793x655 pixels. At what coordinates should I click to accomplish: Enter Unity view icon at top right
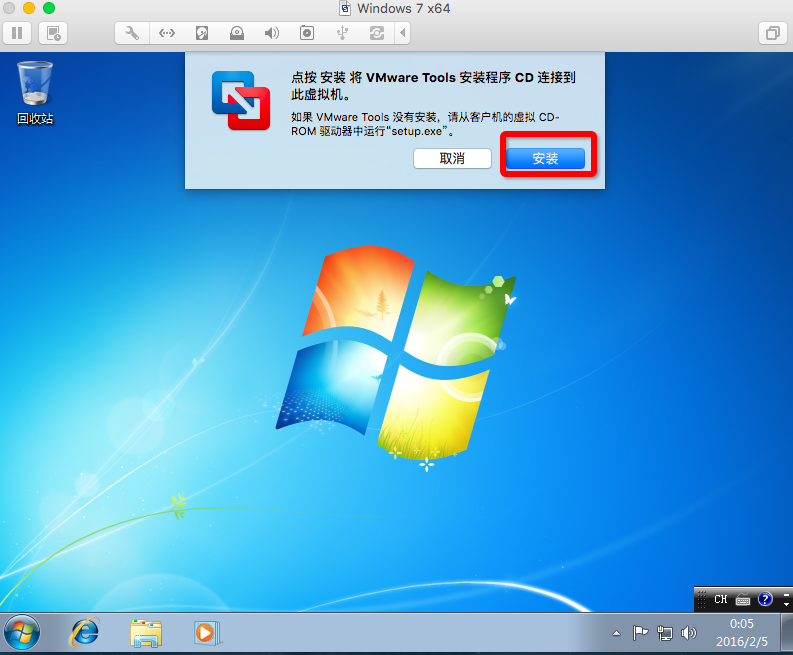773,33
